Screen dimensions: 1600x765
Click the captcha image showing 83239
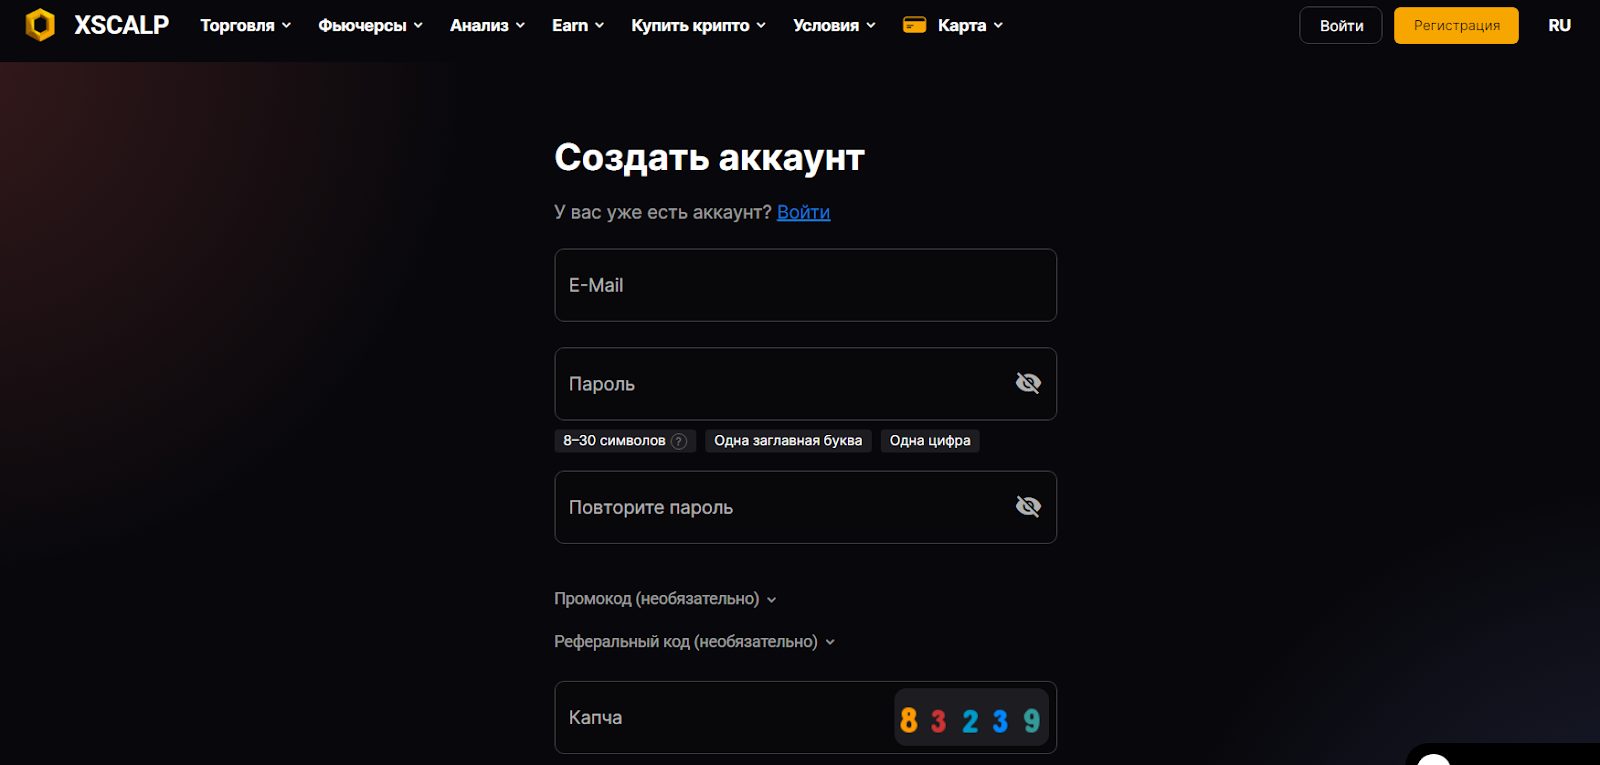[x=970, y=719]
